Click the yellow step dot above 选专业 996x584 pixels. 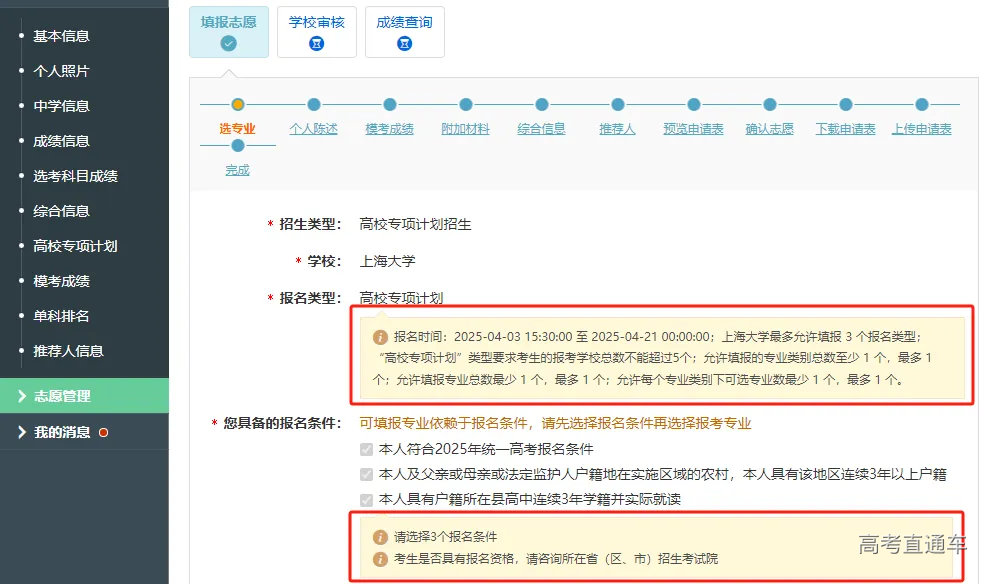click(x=237, y=103)
